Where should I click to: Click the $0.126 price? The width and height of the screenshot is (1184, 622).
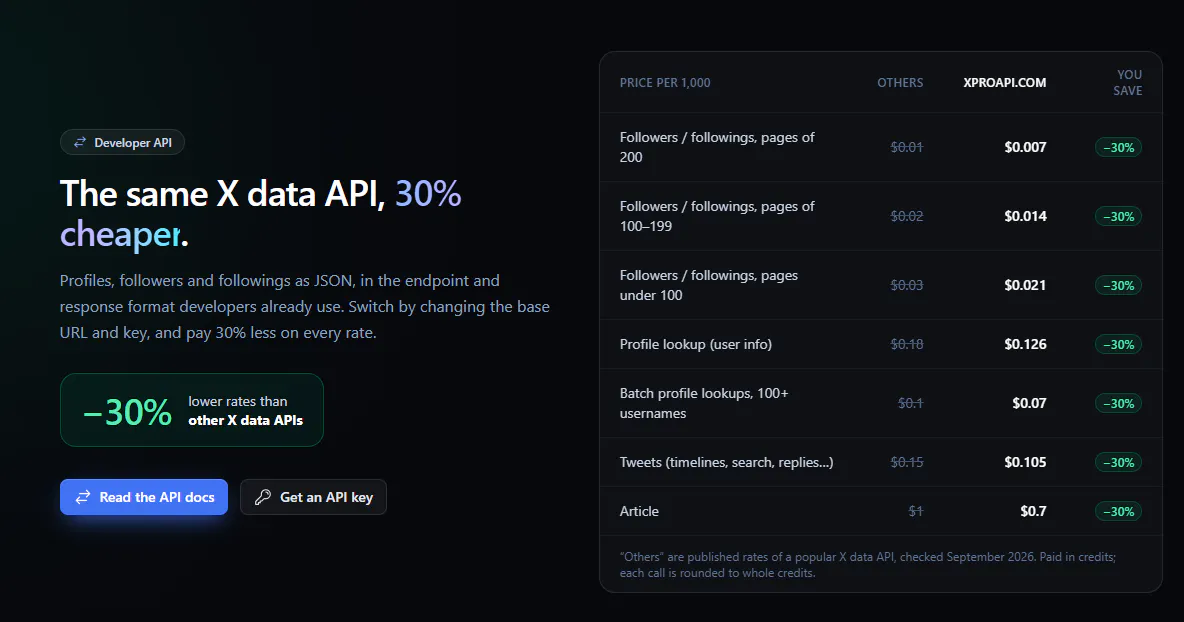(1025, 344)
